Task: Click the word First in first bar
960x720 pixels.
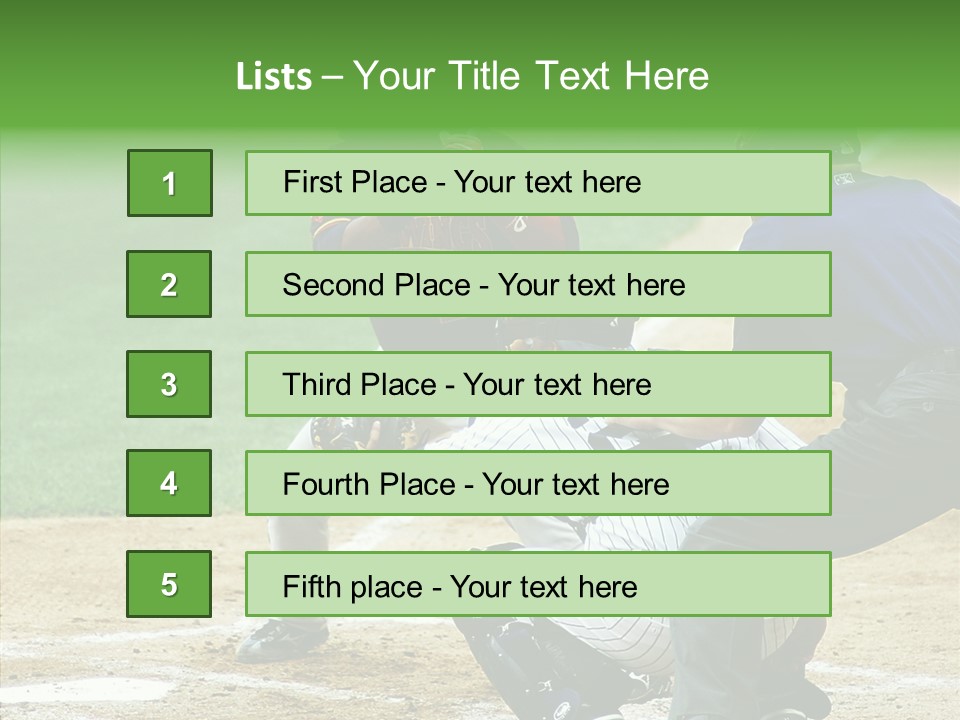Action: (x=305, y=182)
